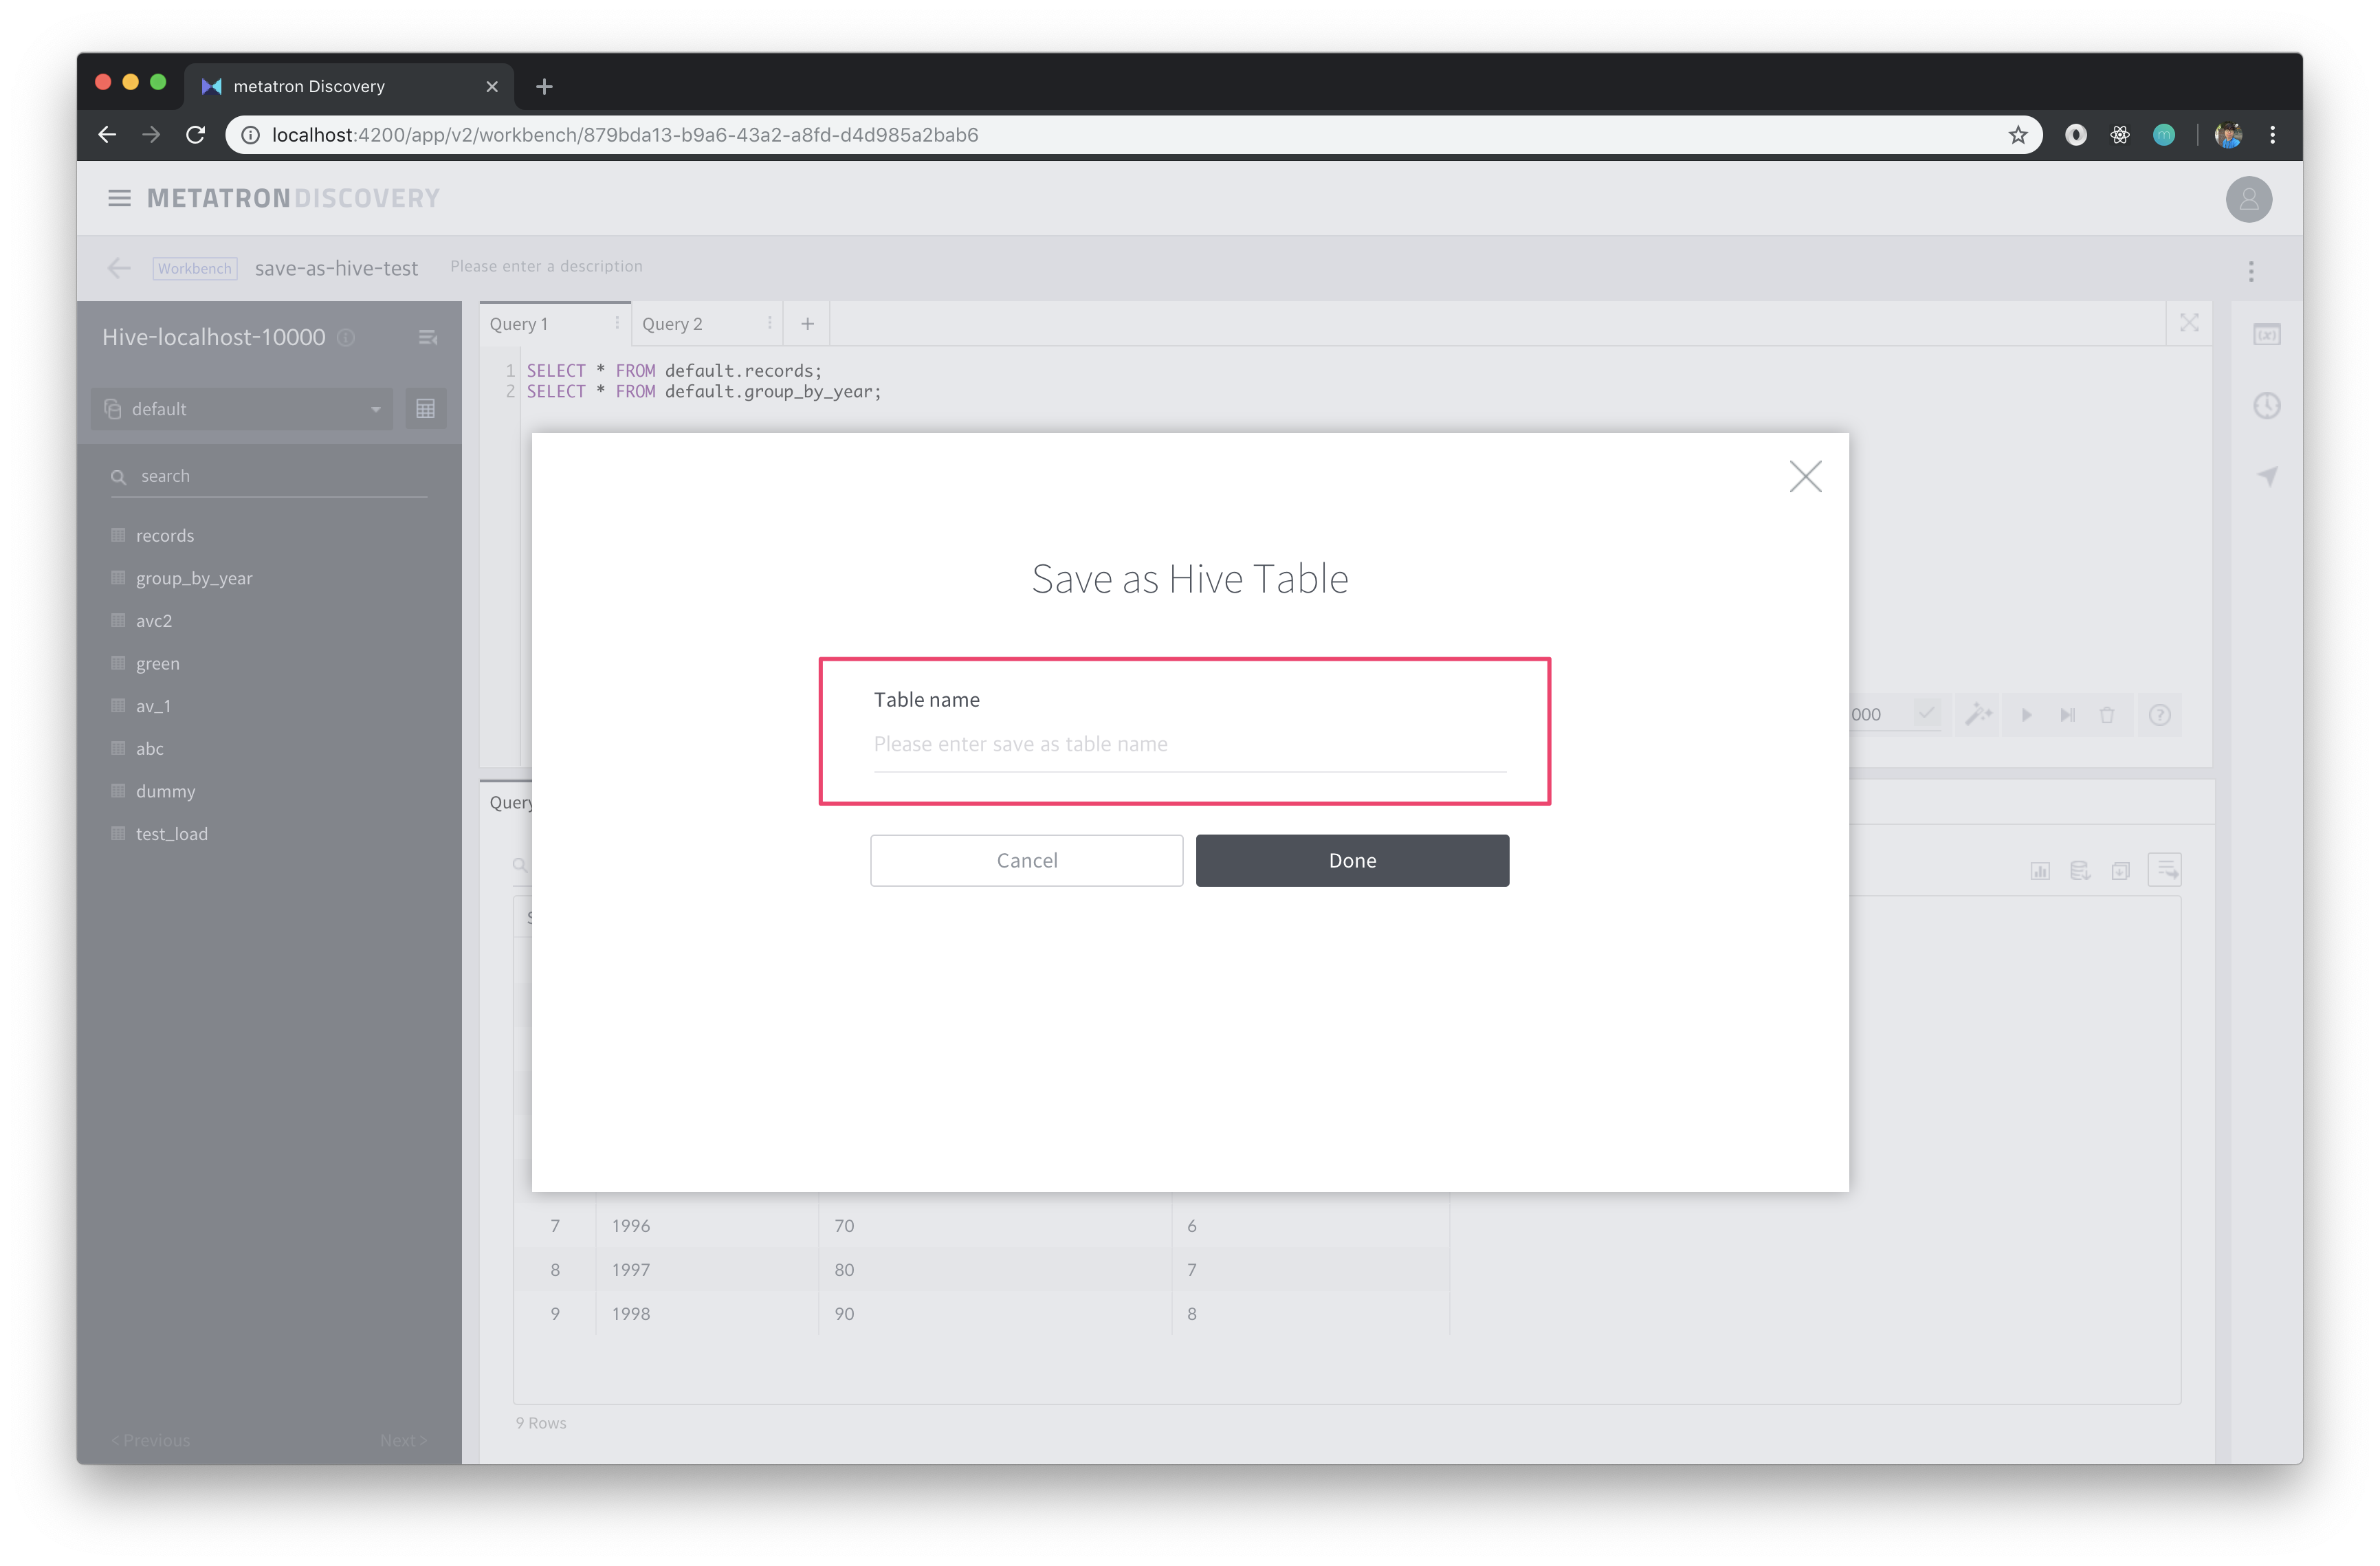Run the query with the play button
The height and width of the screenshot is (1566, 2380).
coord(2026,715)
